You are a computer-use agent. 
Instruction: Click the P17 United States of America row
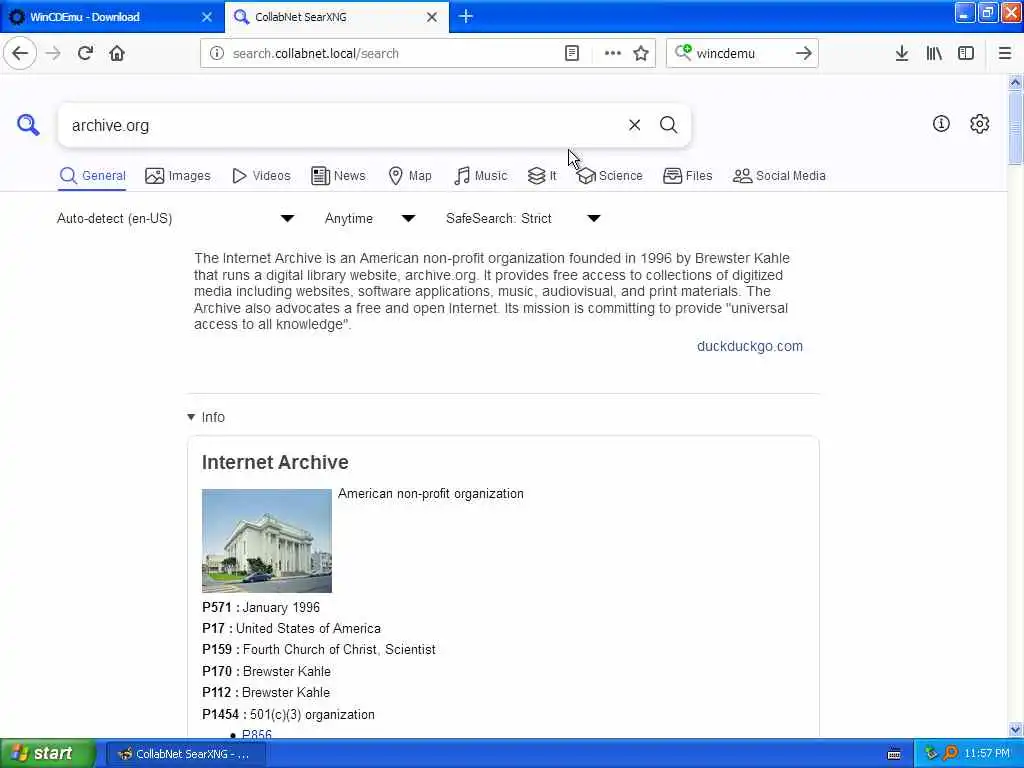[x=291, y=628]
